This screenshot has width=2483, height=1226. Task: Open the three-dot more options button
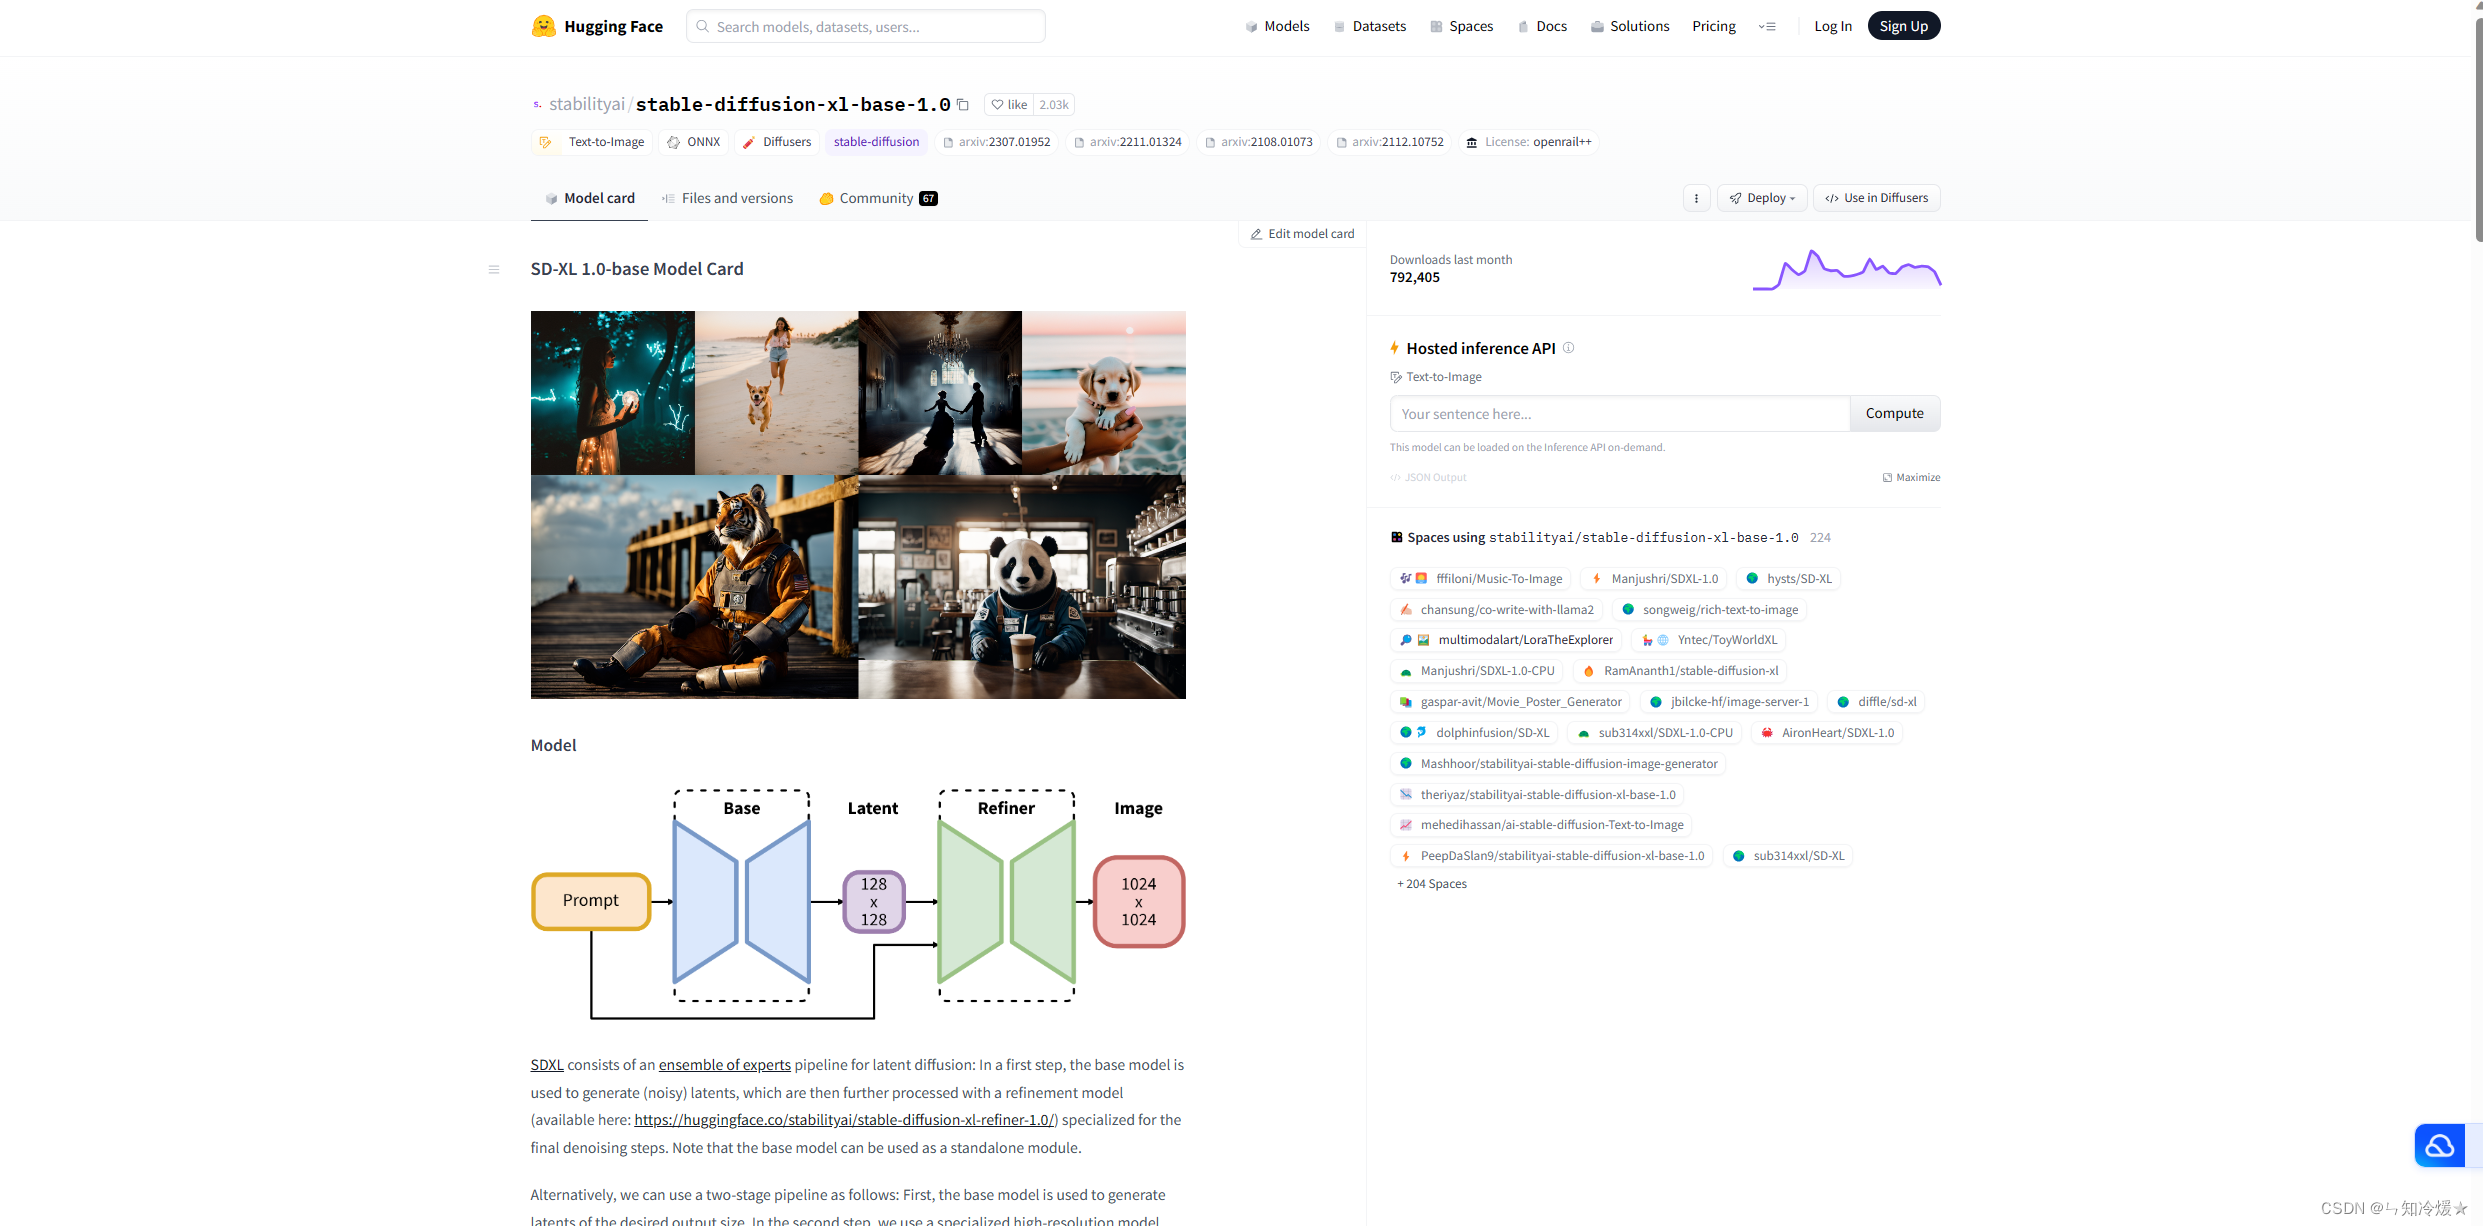click(x=1696, y=198)
